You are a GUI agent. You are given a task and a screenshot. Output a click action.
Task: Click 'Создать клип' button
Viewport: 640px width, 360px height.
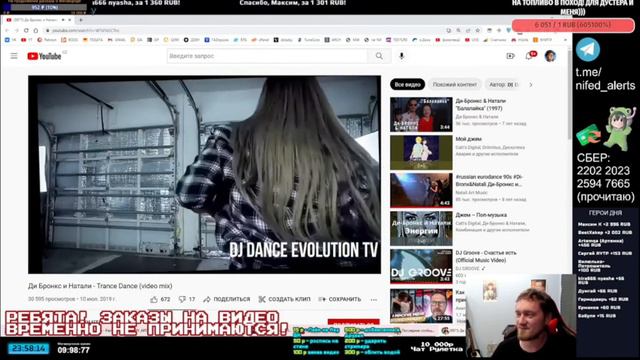coord(284,299)
